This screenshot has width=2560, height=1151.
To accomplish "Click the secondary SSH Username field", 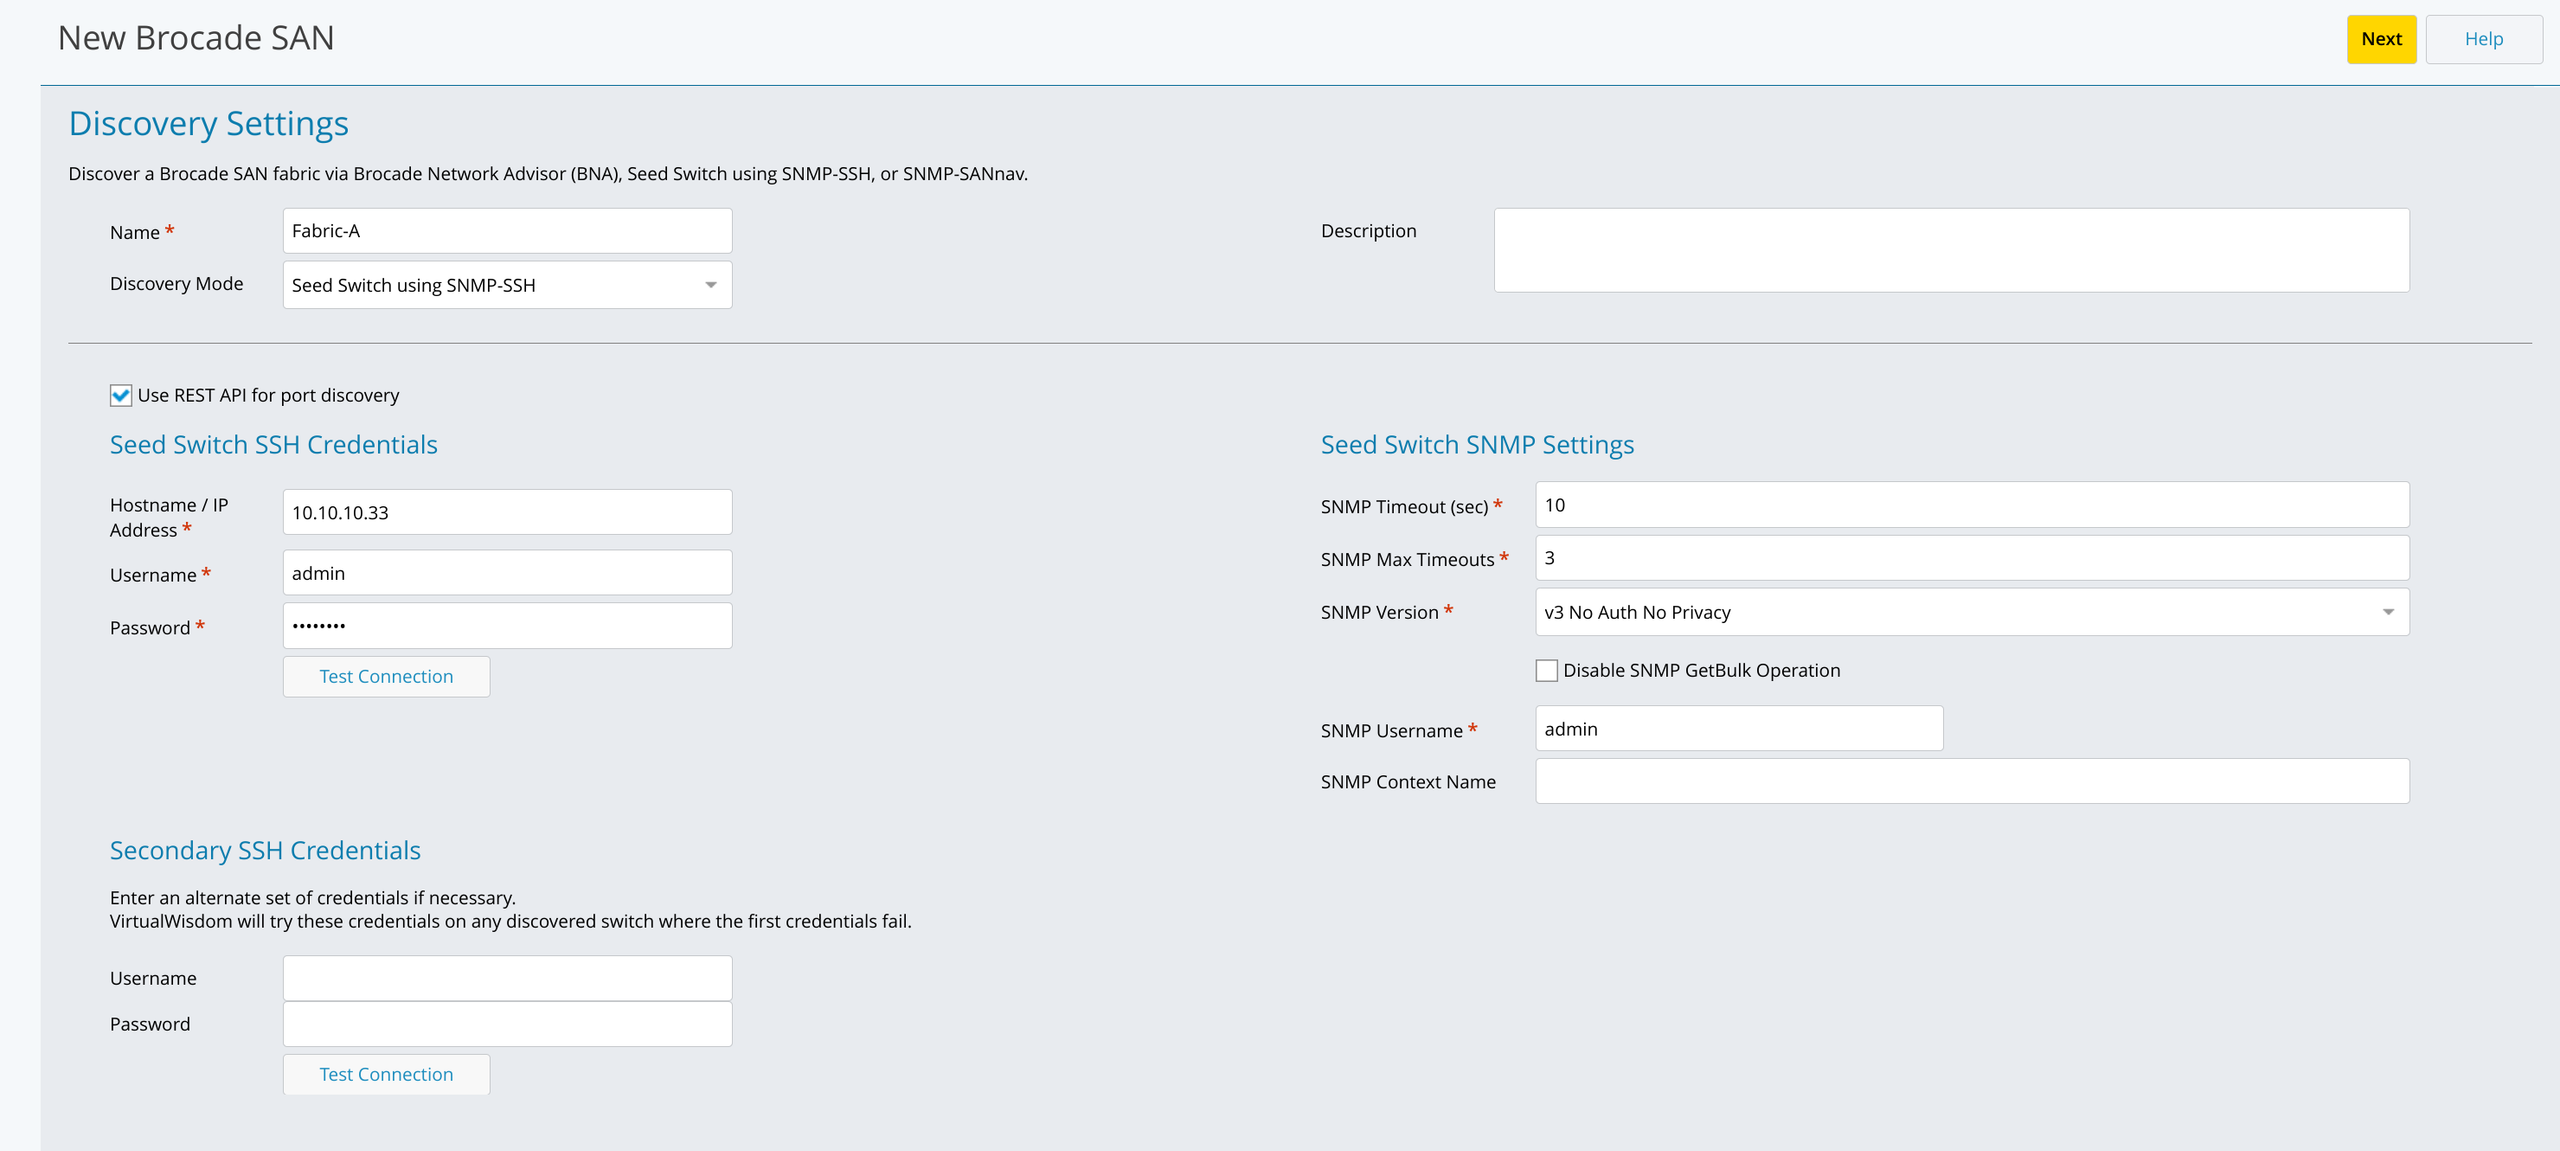I will [x=507, y=978].
